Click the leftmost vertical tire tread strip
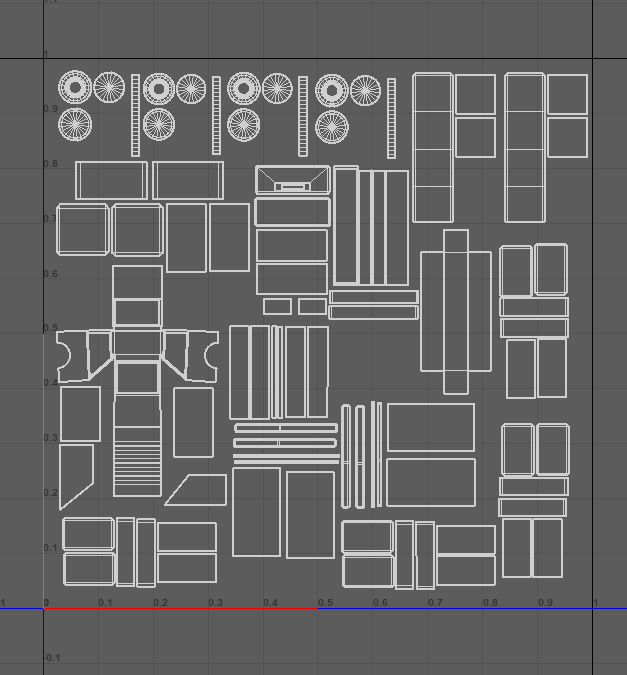 pos(136,115)
